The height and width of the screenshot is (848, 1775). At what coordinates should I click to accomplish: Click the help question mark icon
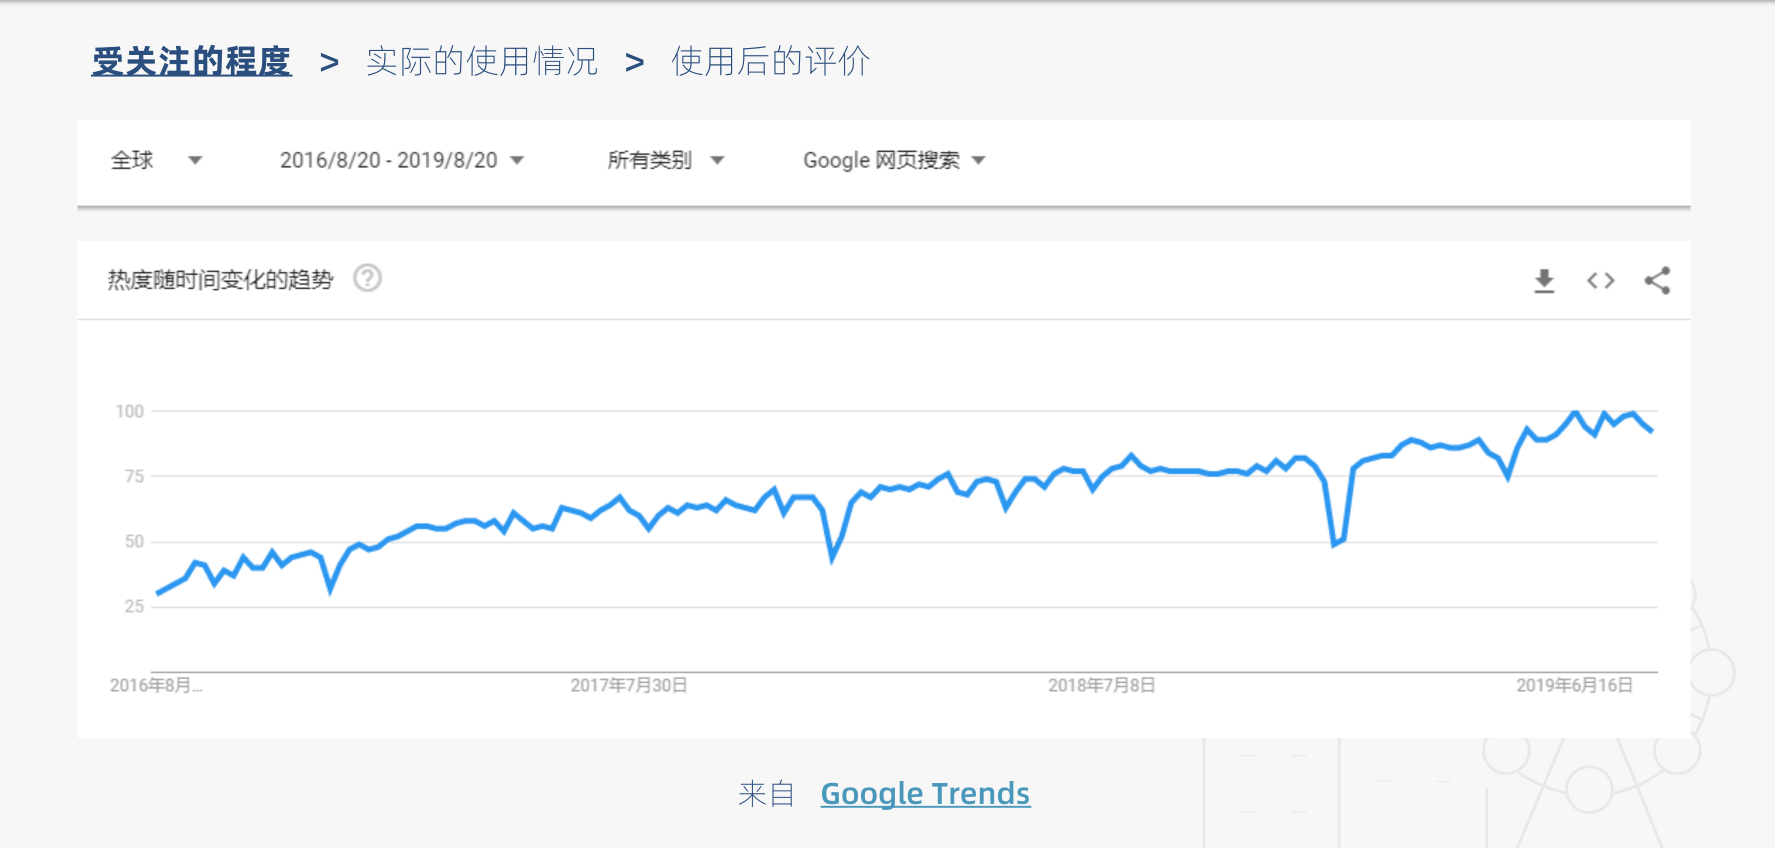pos(368,278)
